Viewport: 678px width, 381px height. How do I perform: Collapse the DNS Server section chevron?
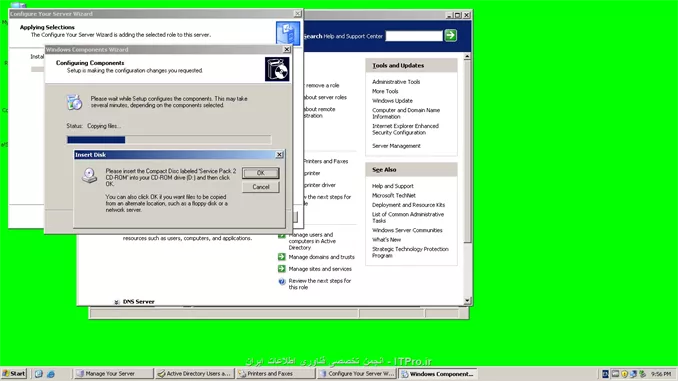point(116,302)
